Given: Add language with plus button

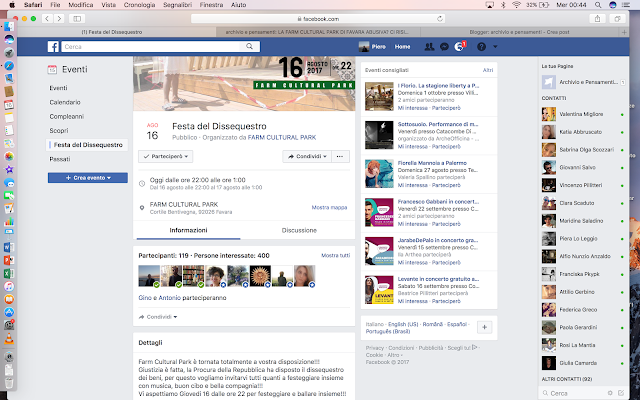Looking at the screenshot, I should click(x=484, y=327).
